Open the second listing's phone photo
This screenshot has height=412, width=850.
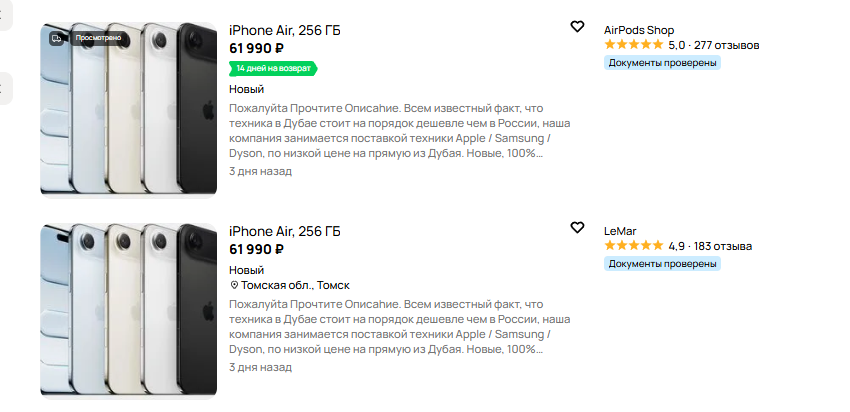pos(128,310)
